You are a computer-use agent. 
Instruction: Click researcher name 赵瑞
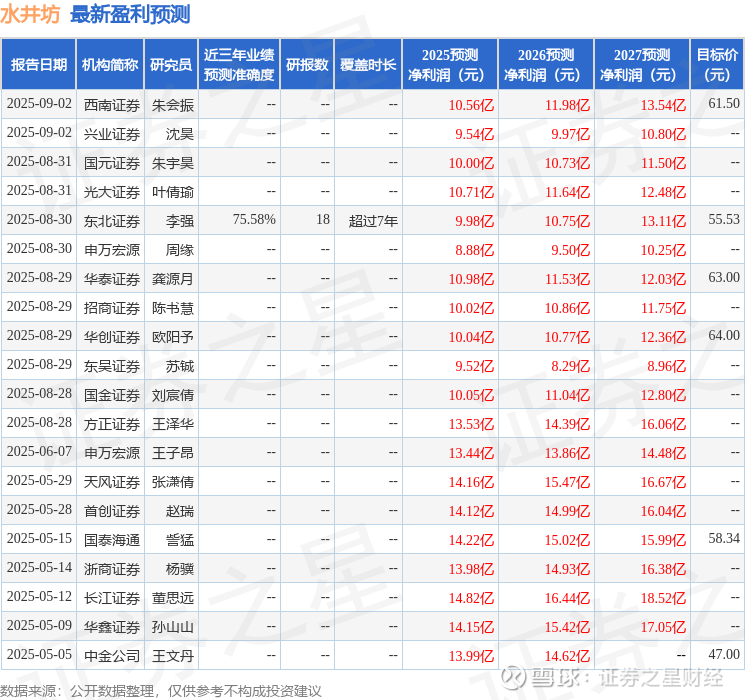tap(180, 511)
